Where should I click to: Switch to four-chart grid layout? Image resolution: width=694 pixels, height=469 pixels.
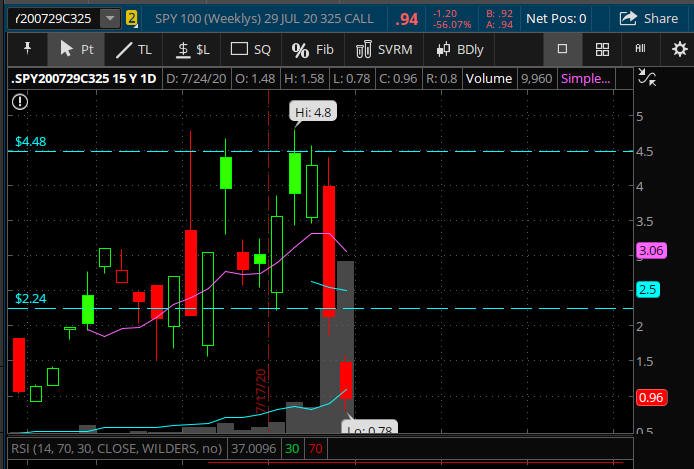602,49
